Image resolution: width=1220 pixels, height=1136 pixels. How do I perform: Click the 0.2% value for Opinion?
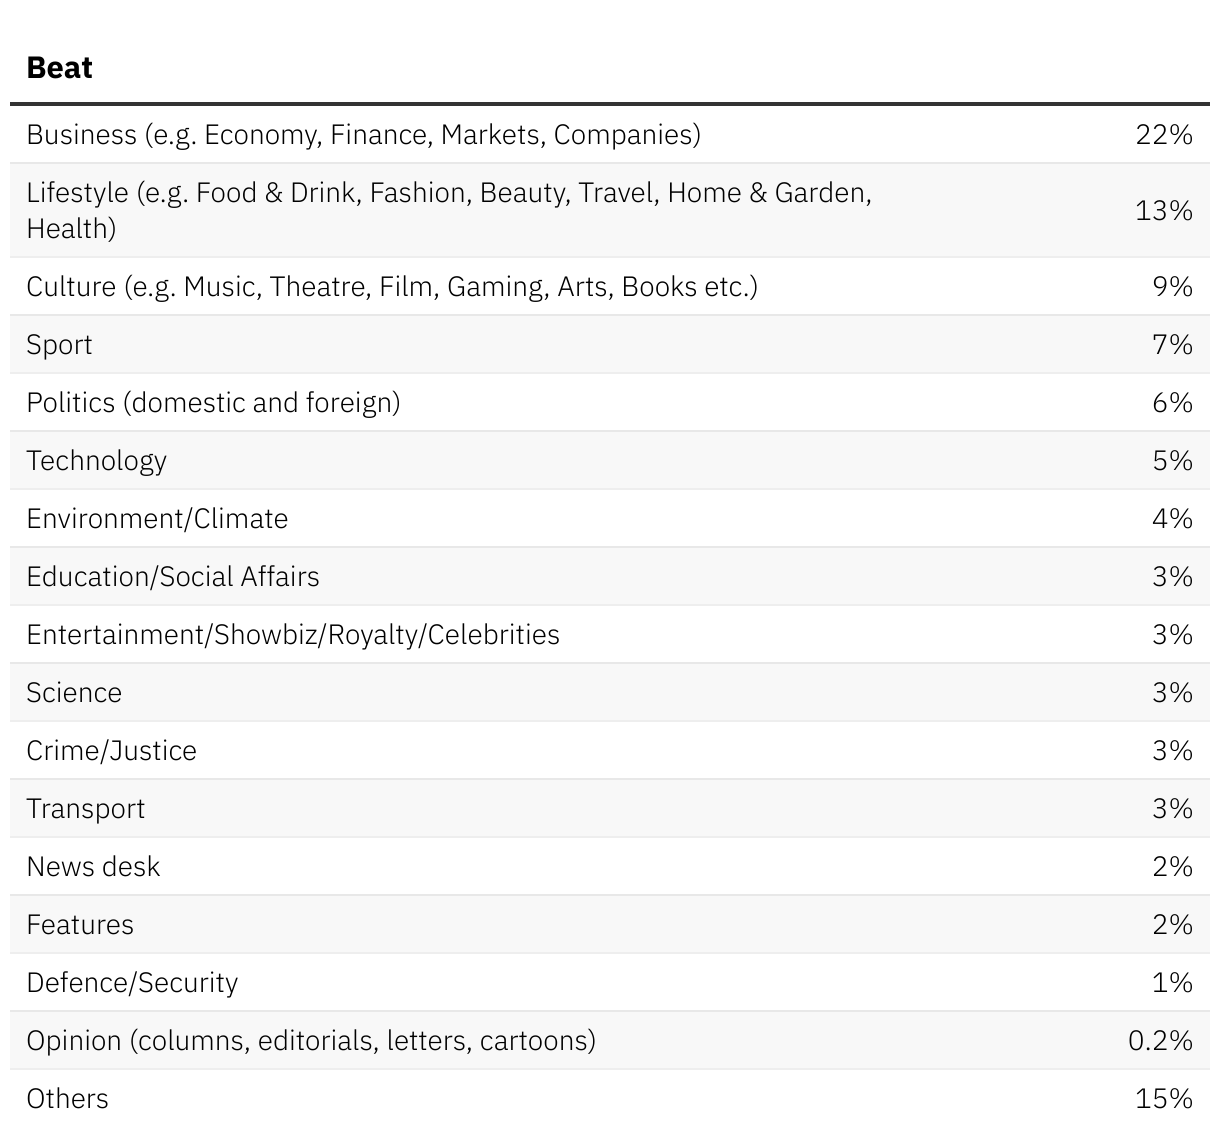(1160, 1041)
